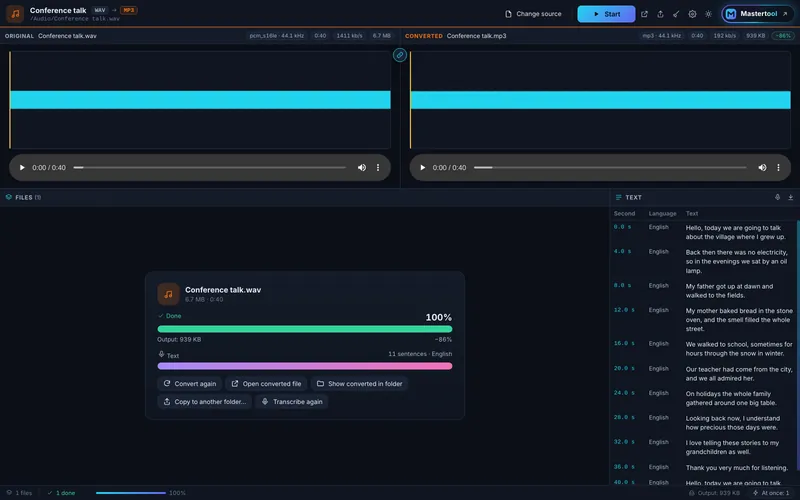
Task: Click the 'Output: 939 KB' status bar entry
Action: (714, 493)
